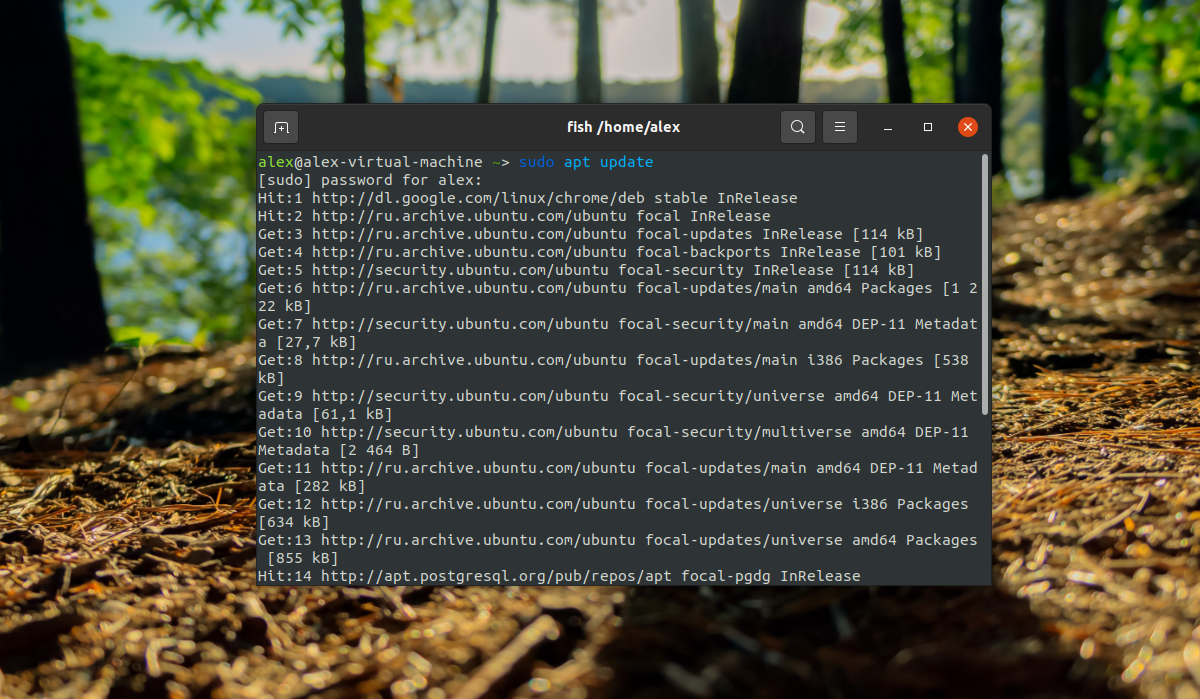This screenshot has height=699, width=1200.
Task: Click the Get:3 focal-updates InRelease line
Action: (x=591, y=234)
